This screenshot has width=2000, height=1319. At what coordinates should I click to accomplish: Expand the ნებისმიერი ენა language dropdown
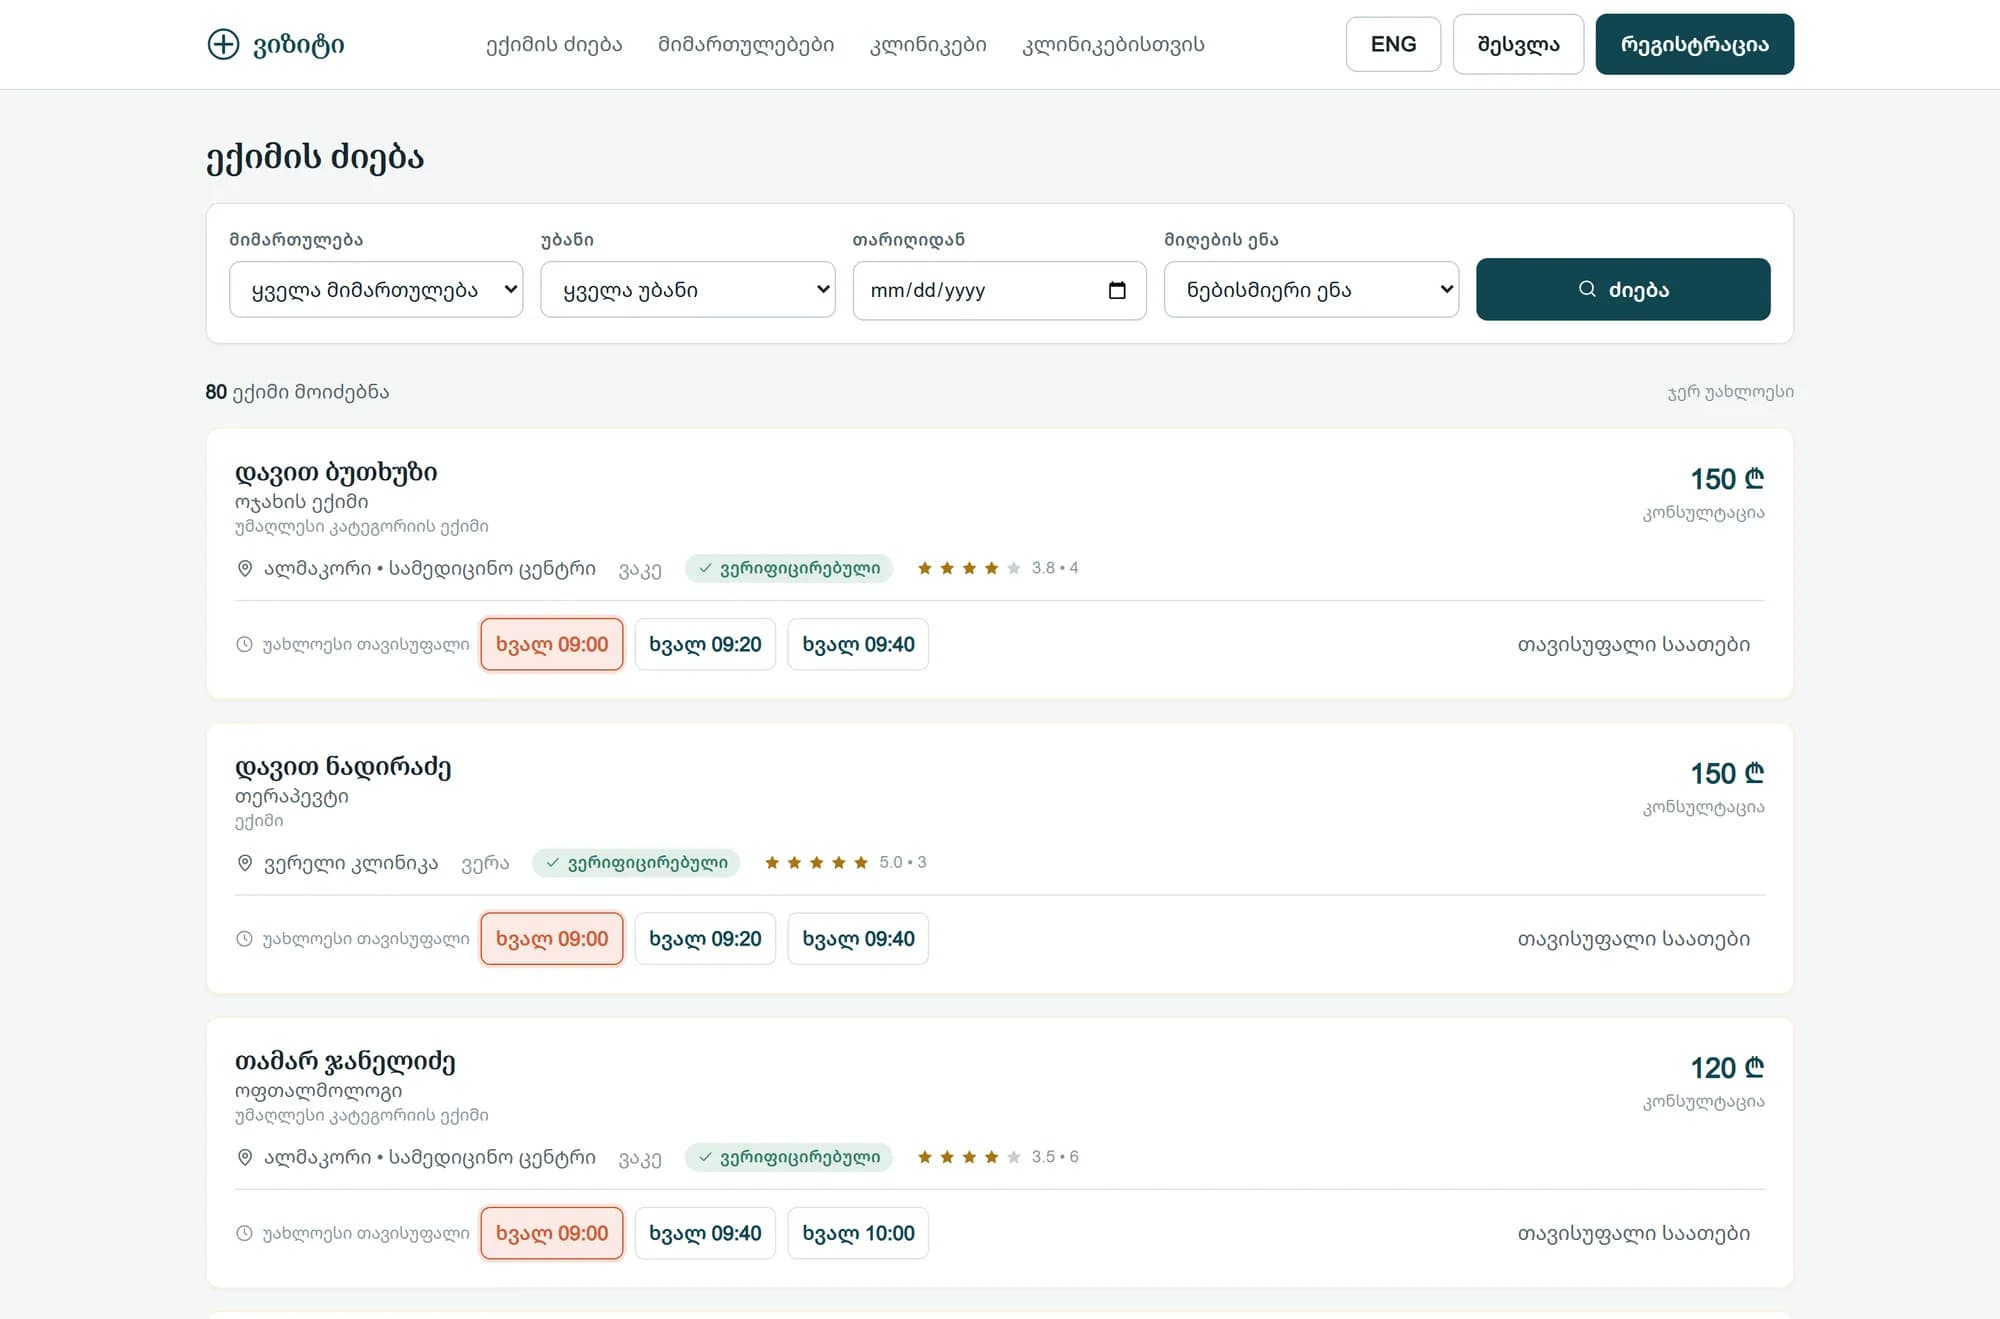point(1311,290)
